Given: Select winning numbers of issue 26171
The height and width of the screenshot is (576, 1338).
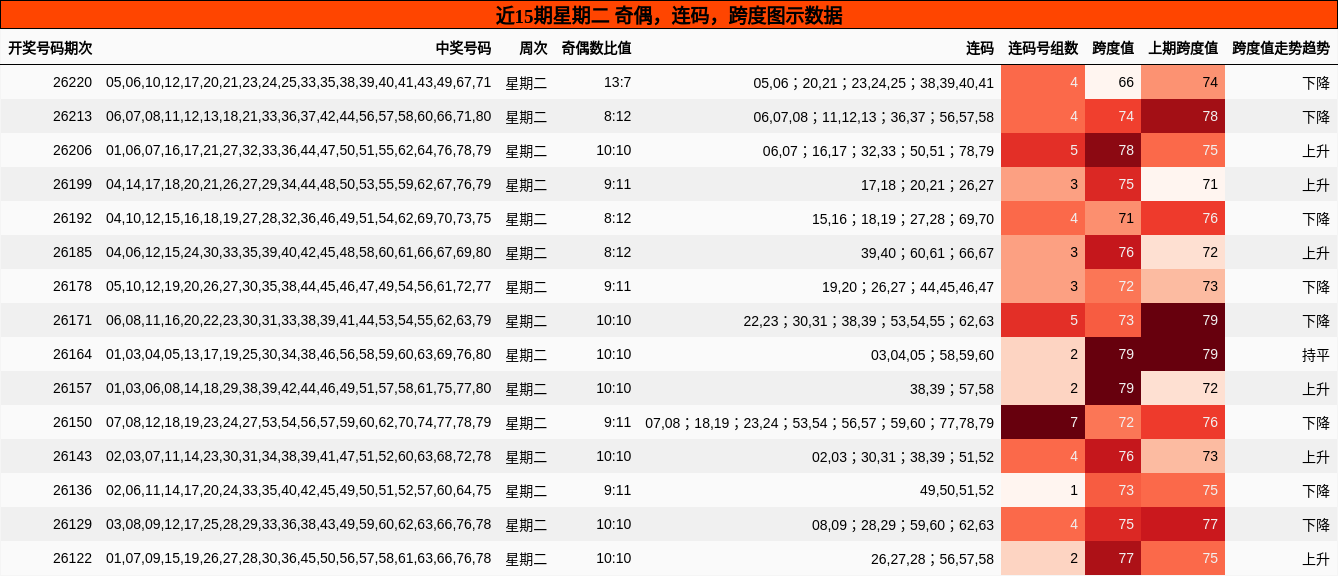Looking at the screenshot, I should 298,320.
